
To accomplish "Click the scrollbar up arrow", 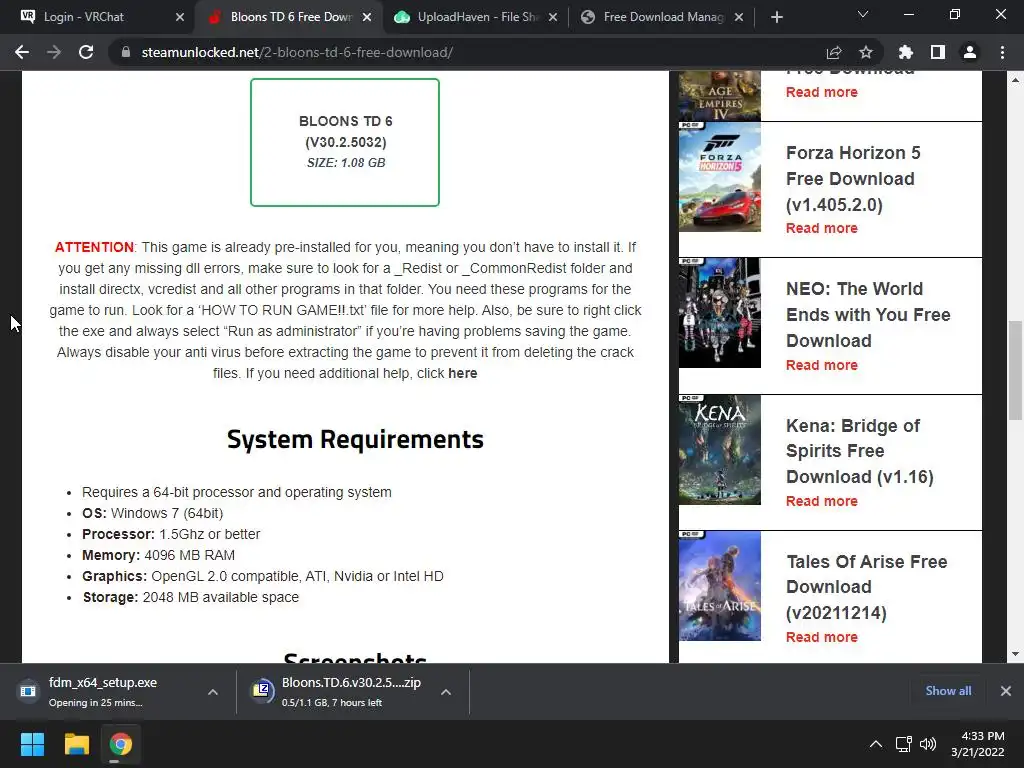I will (x=1015, y=80).
